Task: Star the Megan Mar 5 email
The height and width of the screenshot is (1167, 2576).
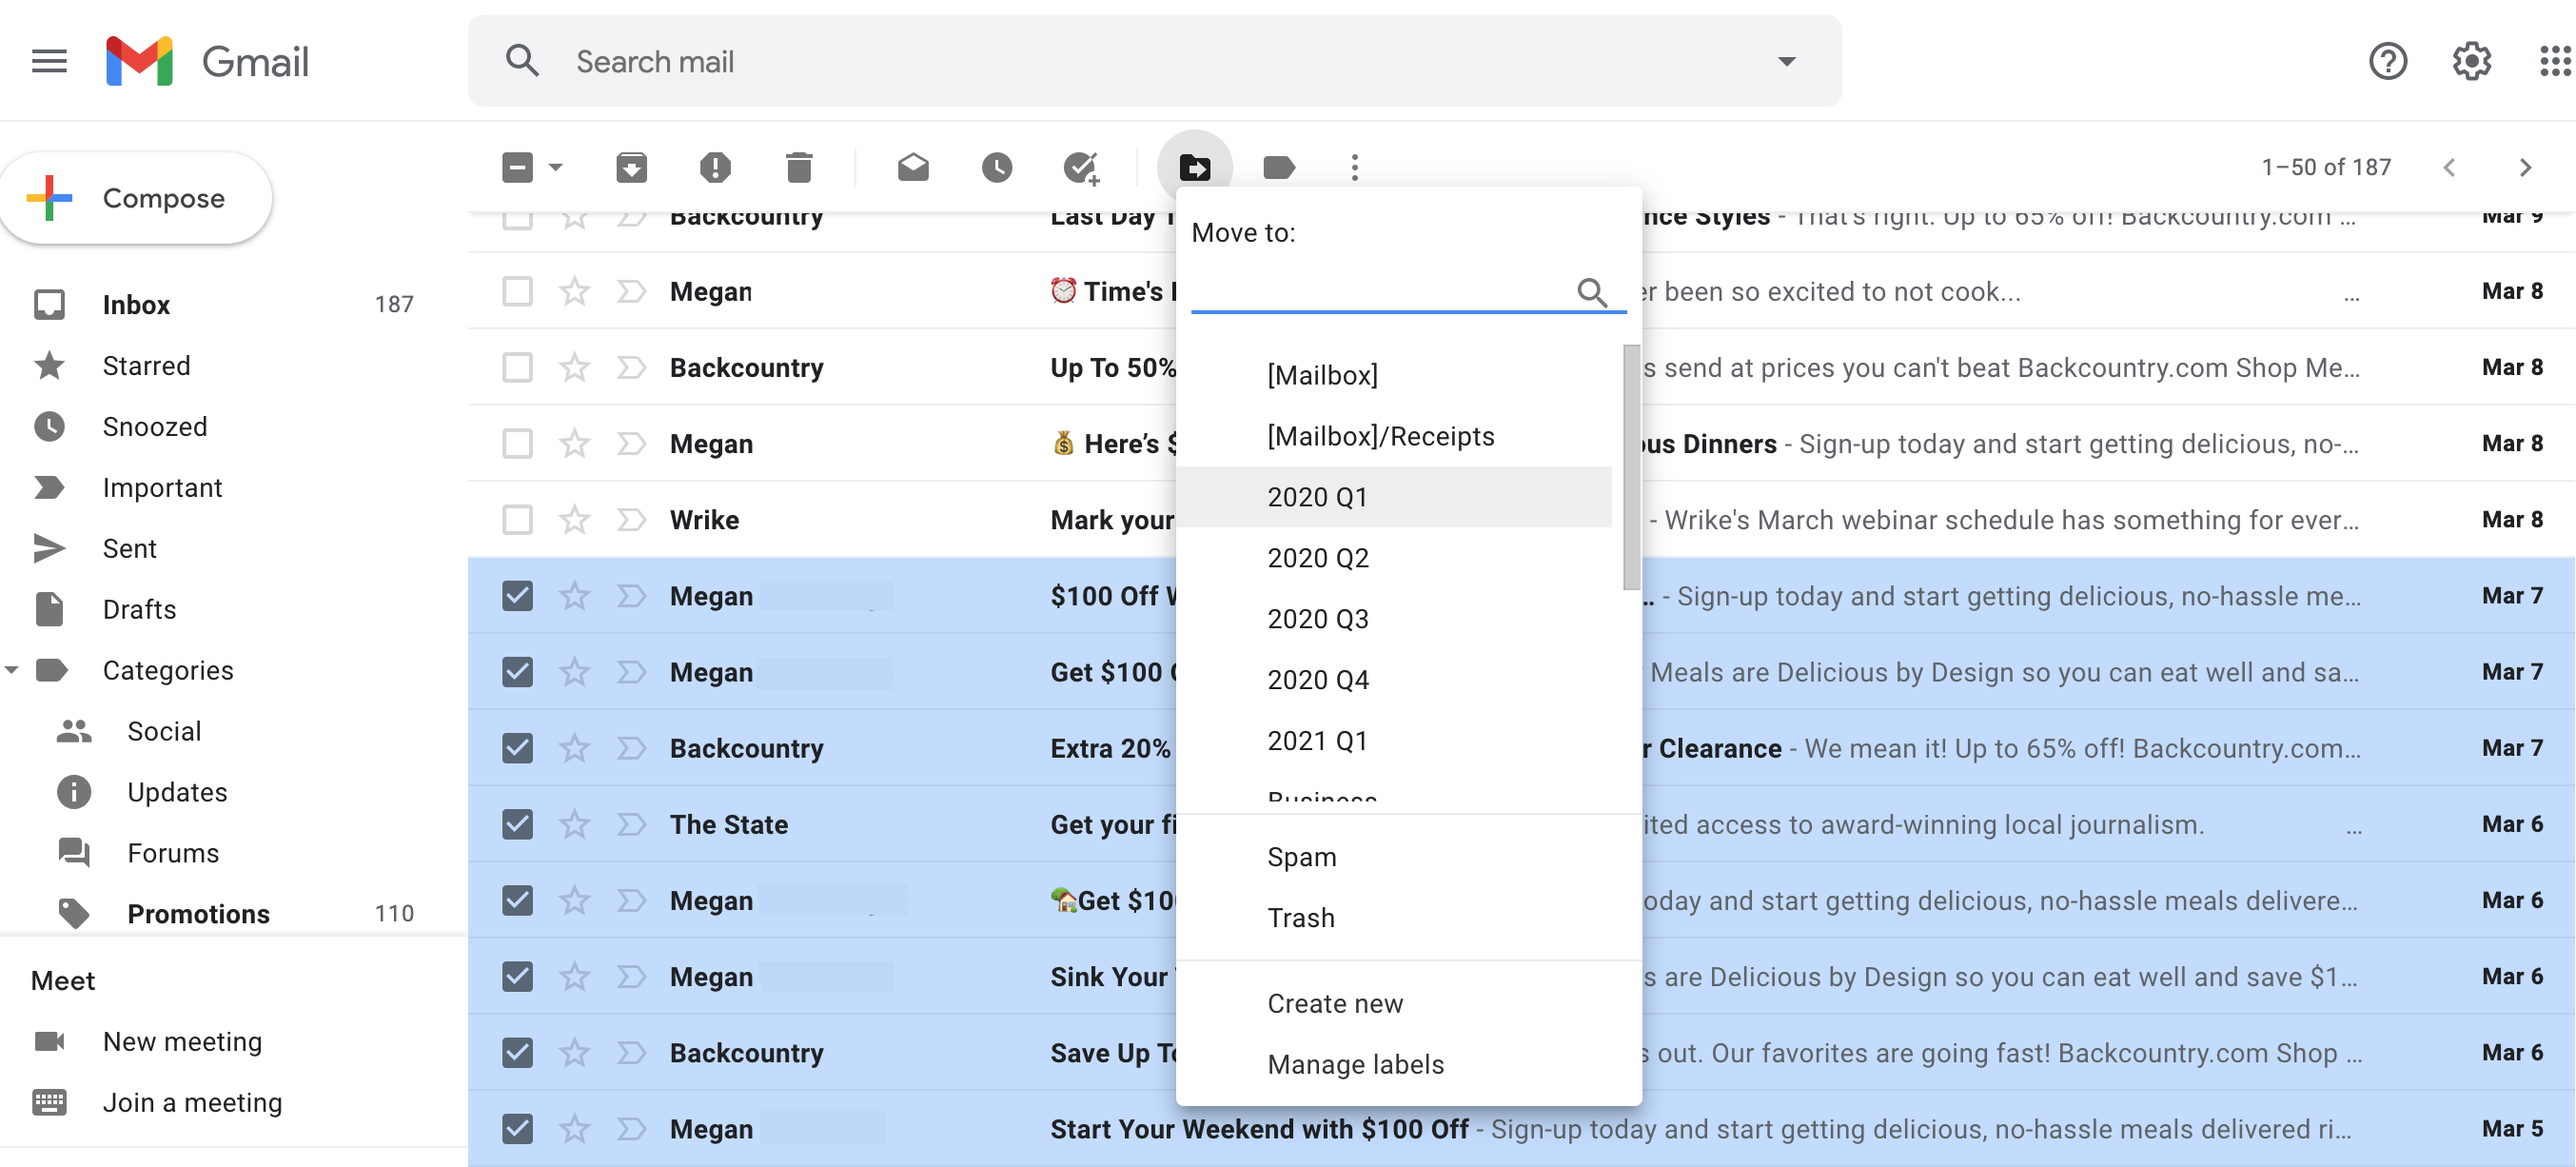Action: pos(574,1129)
